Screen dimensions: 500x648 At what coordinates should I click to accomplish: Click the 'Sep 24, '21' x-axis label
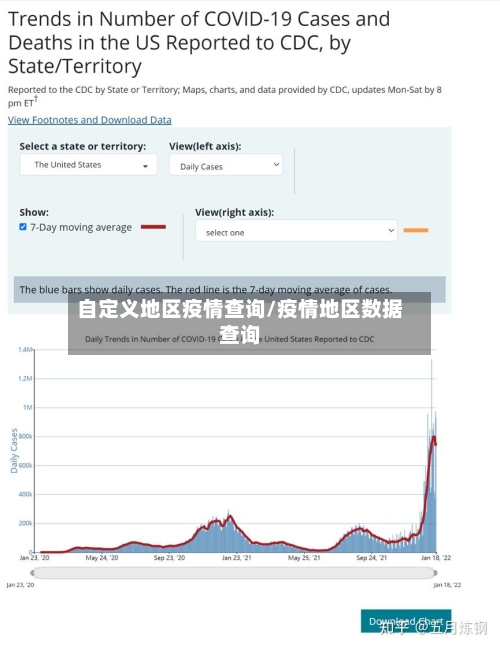[x=371, y=558]
